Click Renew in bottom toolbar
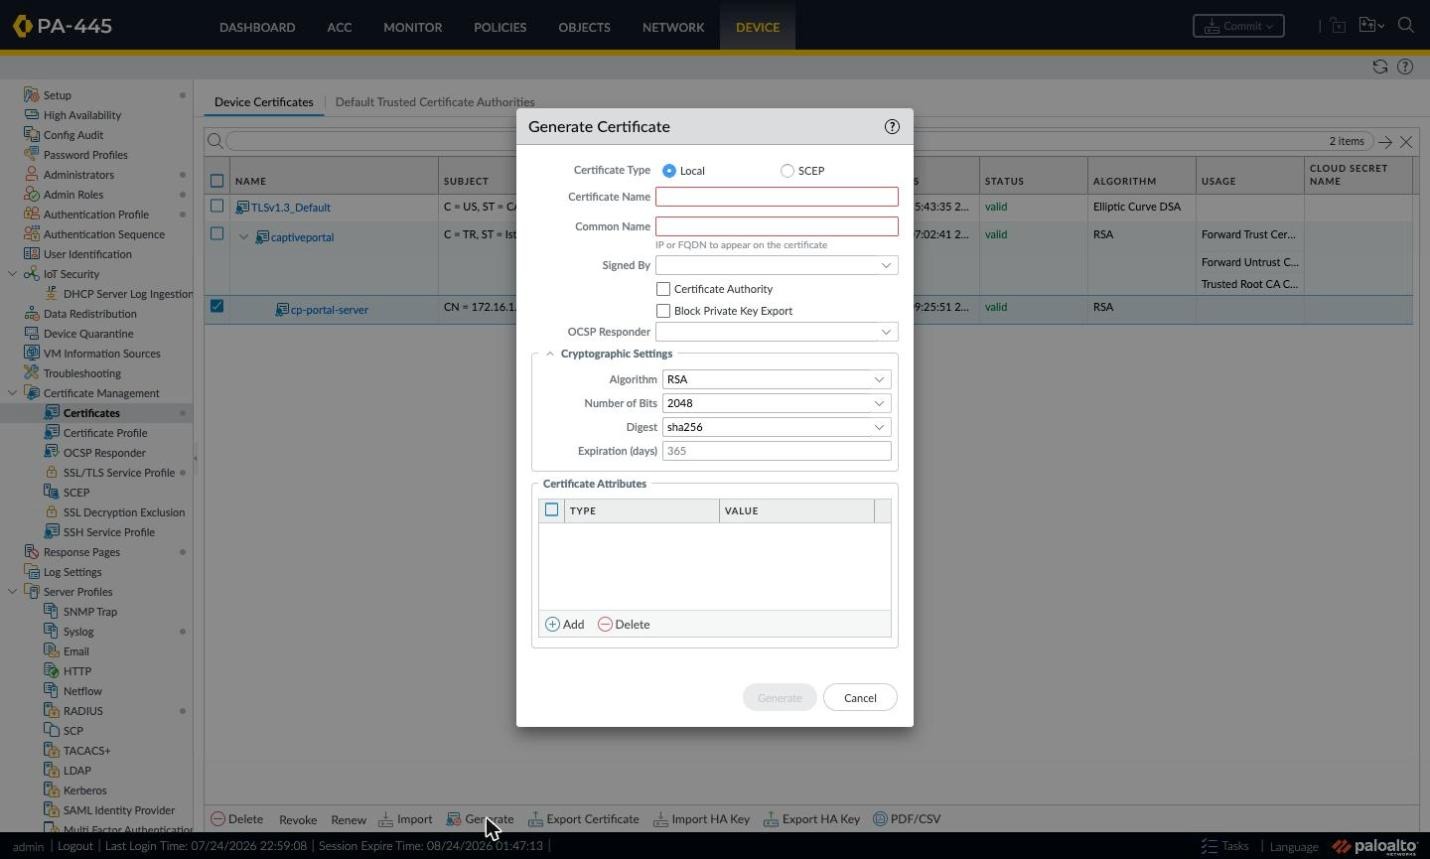Screen dimensions: 1430x859 click(348, 820)
